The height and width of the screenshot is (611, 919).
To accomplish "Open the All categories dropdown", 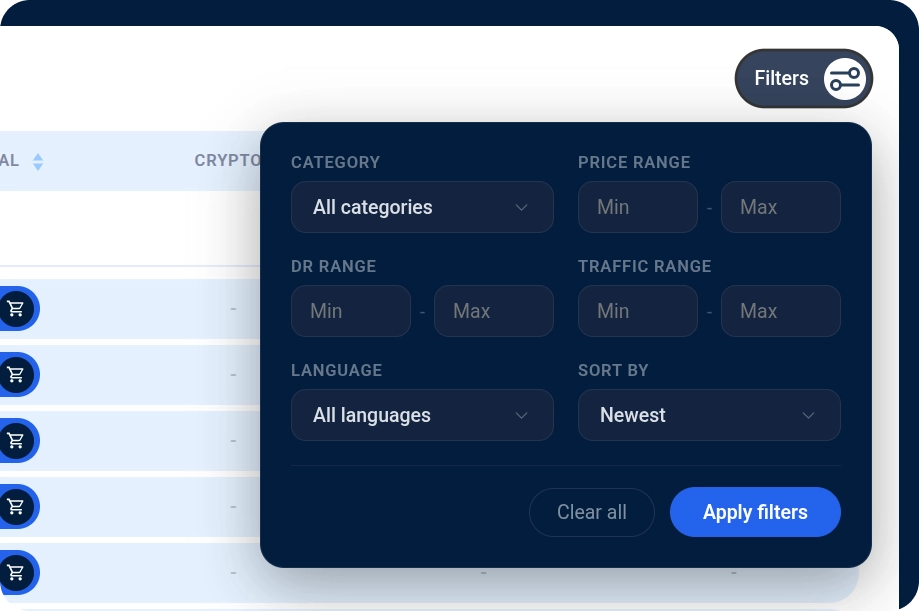I will pyautogui.click(x=421, y=207).
